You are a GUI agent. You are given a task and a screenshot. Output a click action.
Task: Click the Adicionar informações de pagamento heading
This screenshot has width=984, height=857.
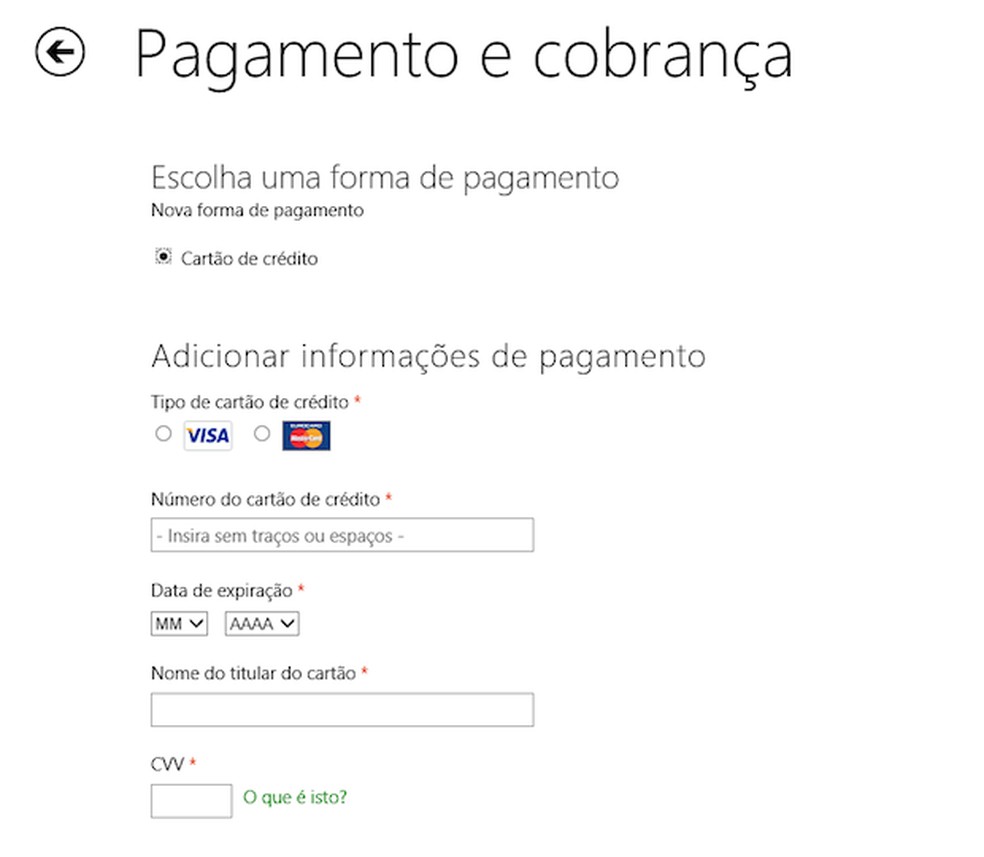click(428, 356)
